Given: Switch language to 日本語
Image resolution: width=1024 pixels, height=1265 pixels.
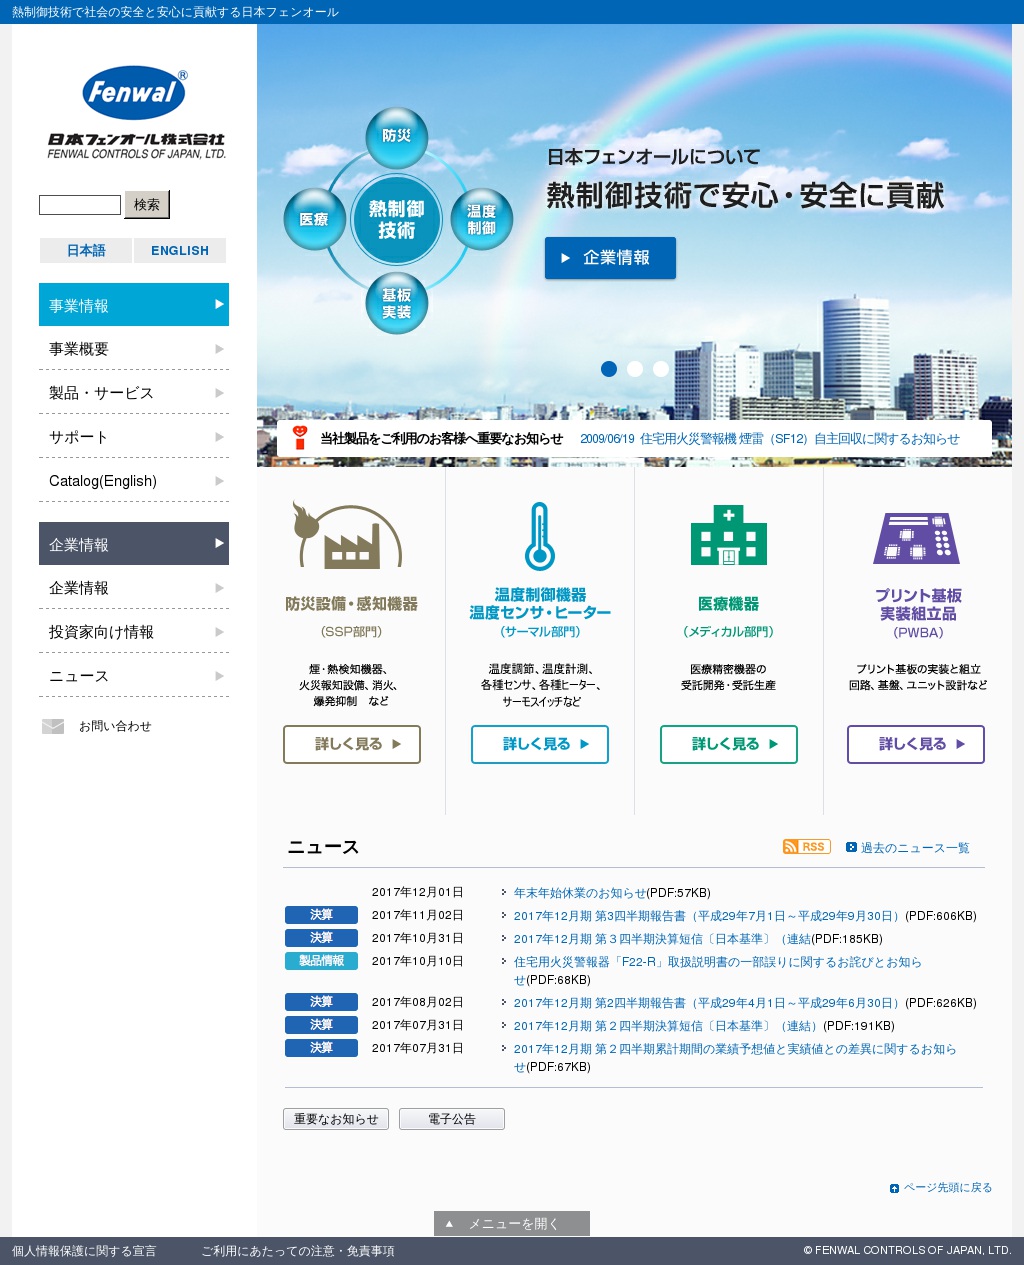Looking at the screenshot, I should [86, 250].
